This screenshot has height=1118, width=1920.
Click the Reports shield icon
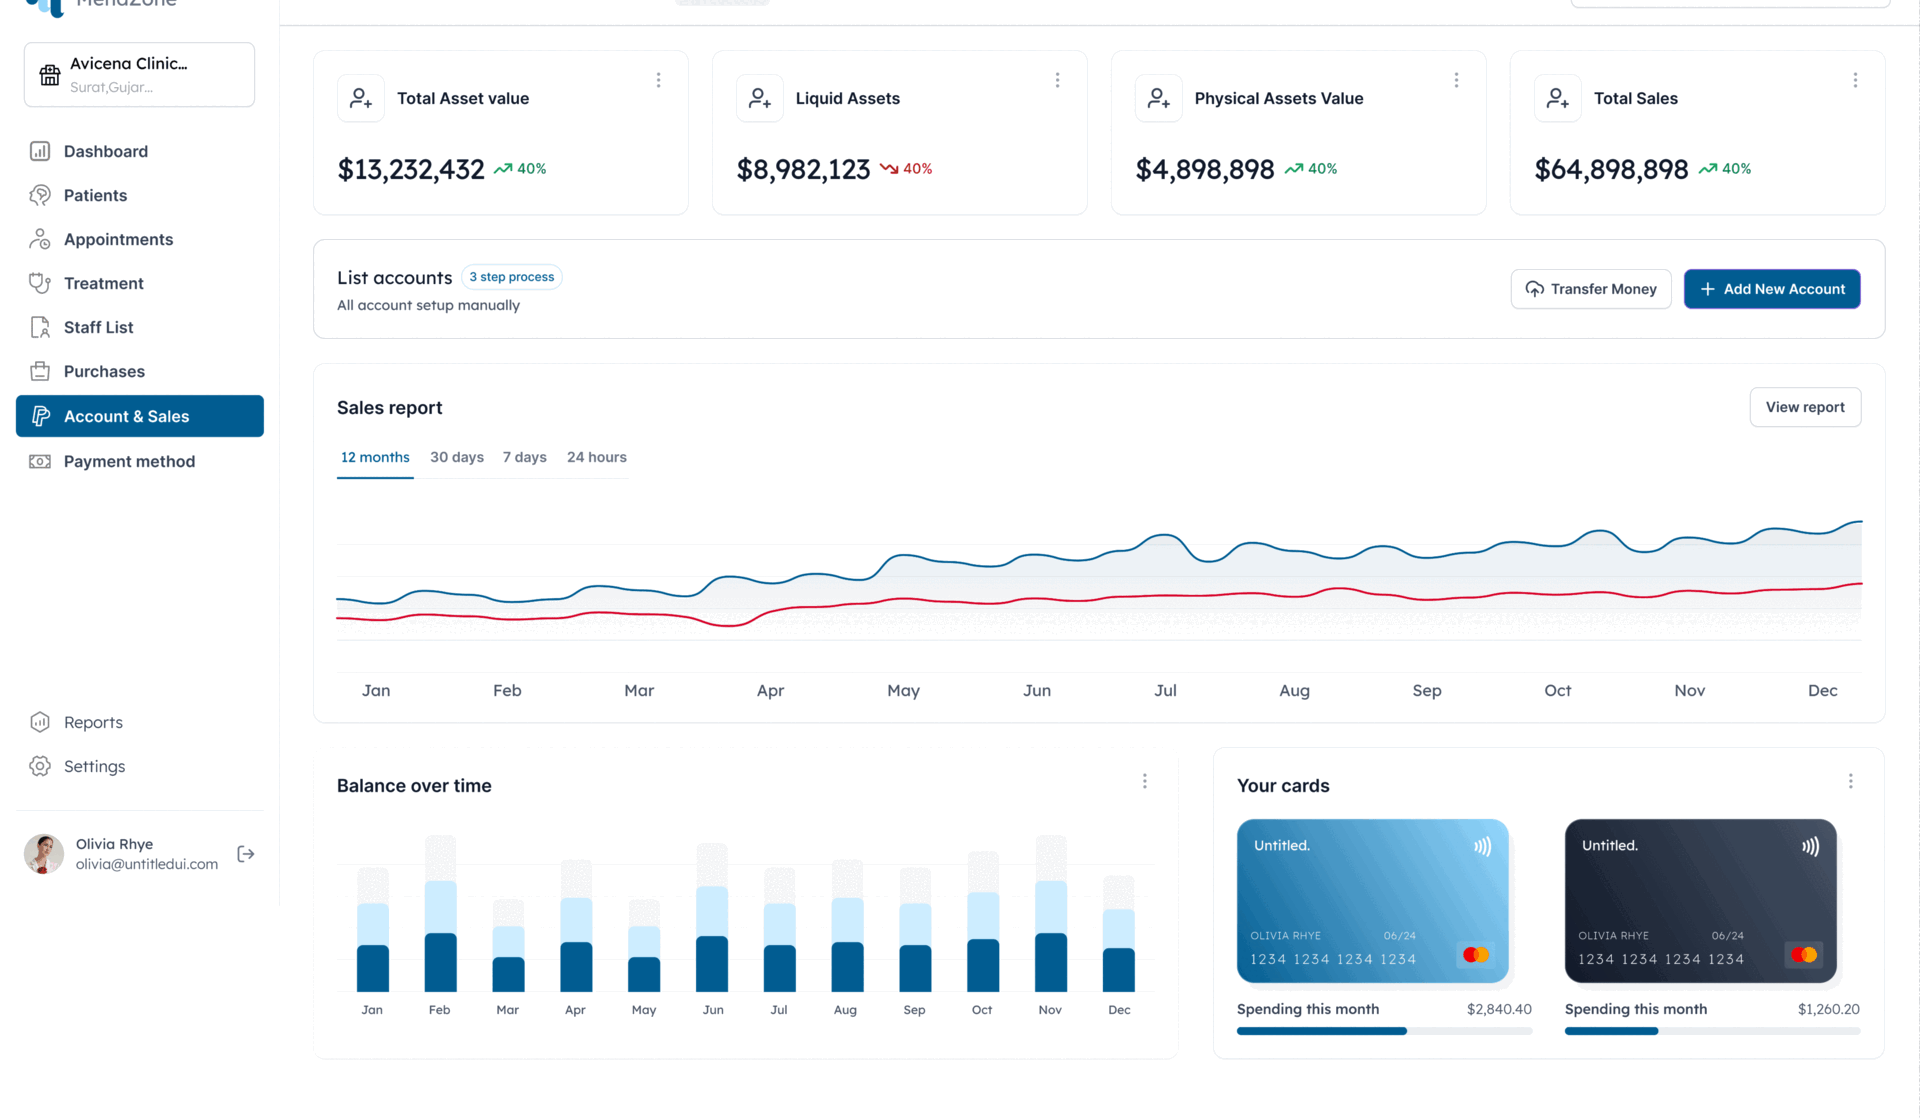pos(40,722)
